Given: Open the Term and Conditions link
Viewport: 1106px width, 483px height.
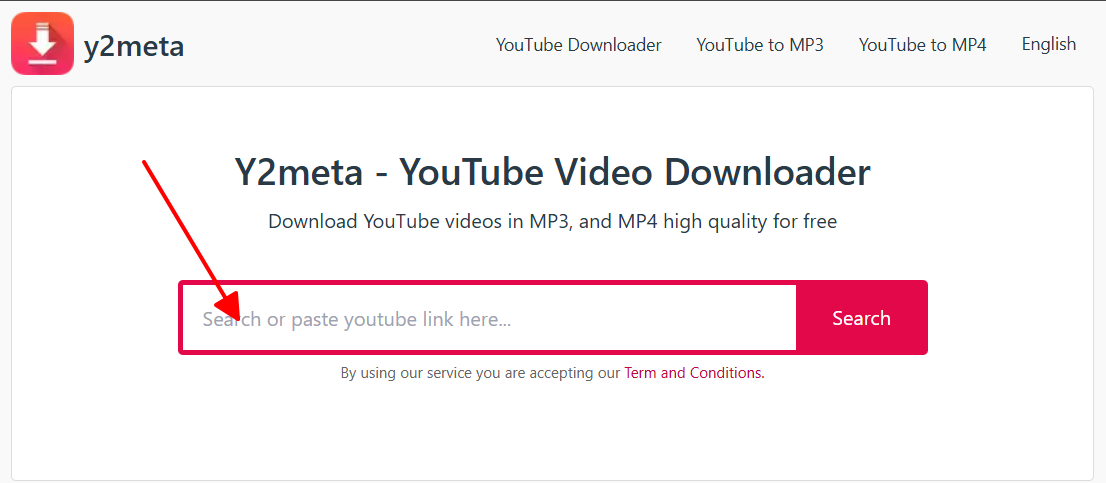Looking at the screenshot, I should pos(694,373).
